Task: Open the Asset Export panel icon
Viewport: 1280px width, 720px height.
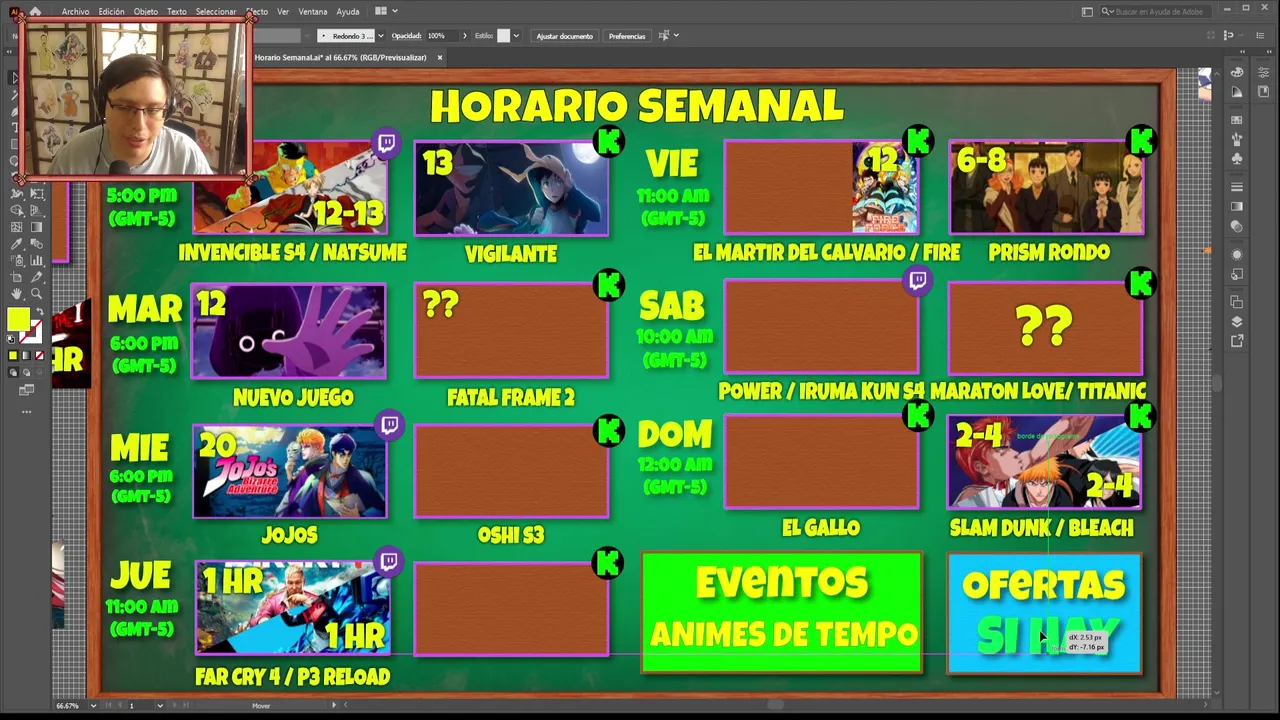Action: click(x=1237, y=340)
